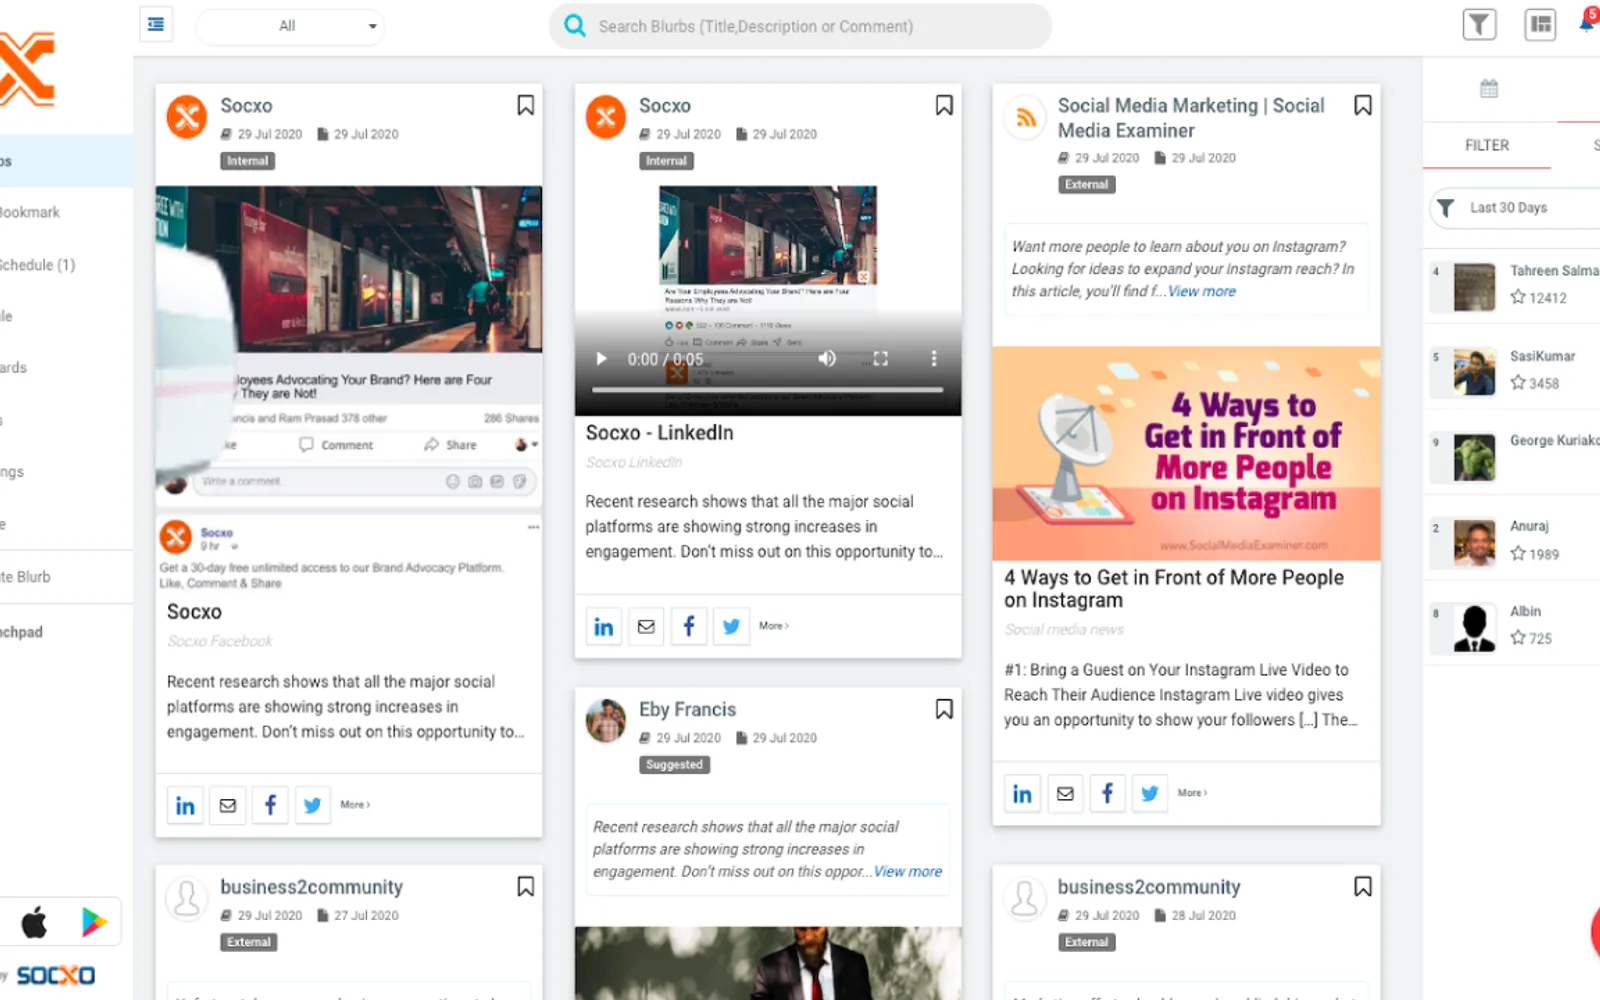Bookmark the Eby Francis card
Image resolution: width=1600 pixels, height=1000 pixels.
tap(943, 709)
